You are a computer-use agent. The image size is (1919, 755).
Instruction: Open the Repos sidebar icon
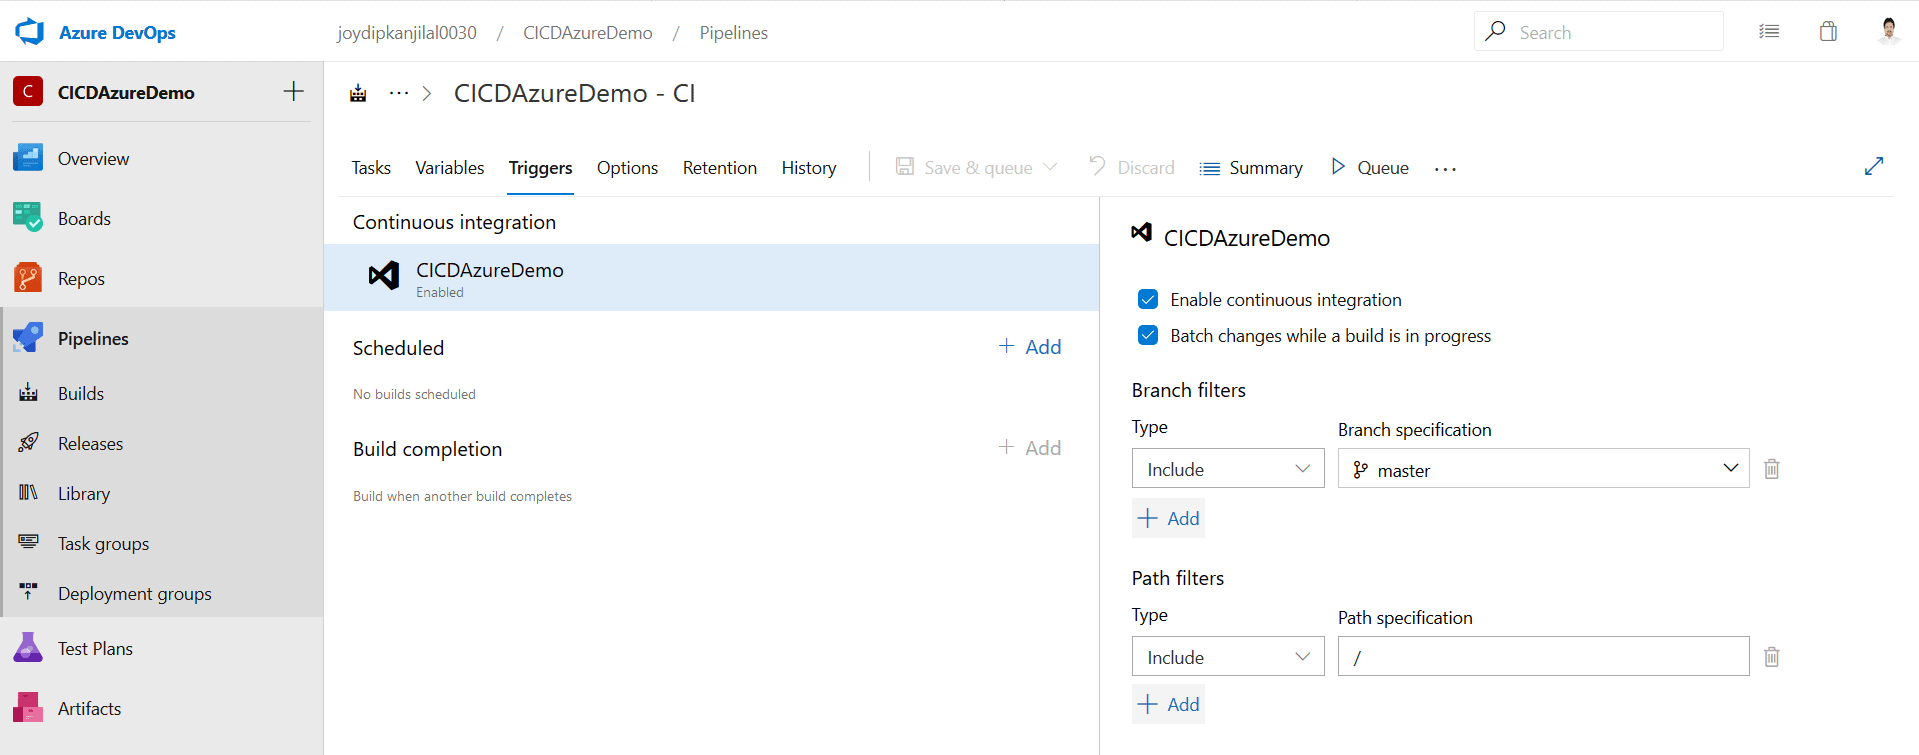[28, 278]
